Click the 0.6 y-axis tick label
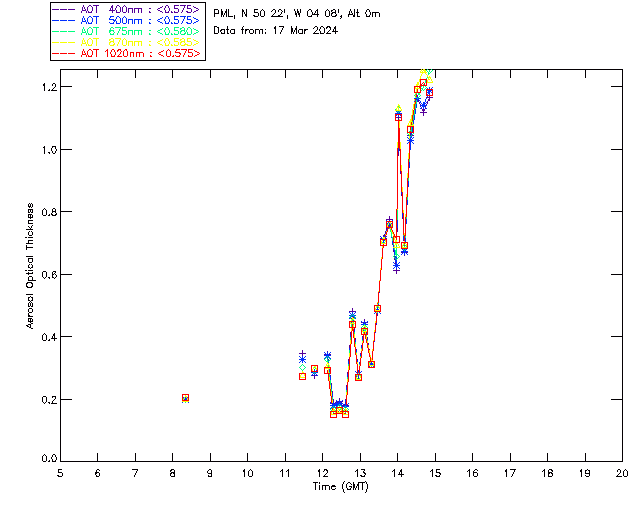The height and width of the screenshot is (512, 640). click(x=48, y=275)
